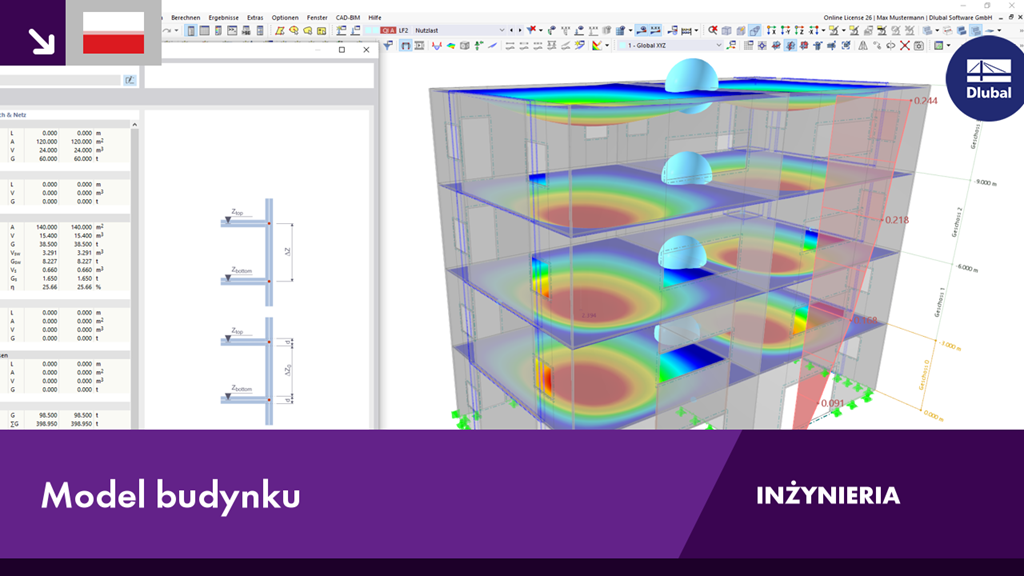Toggle first highlighted support-load display icon
1024x576 pixels.
click(641, 30)
